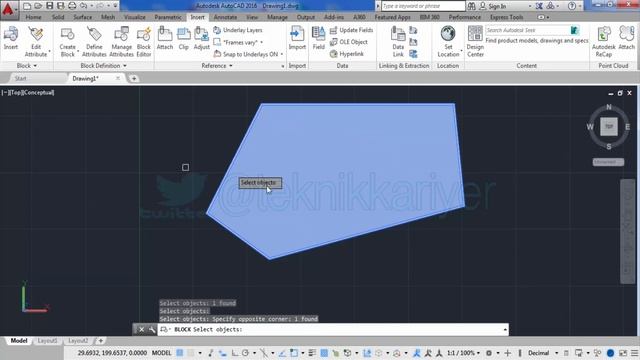
Task: Click the Import tool
Action: [297, 38]
